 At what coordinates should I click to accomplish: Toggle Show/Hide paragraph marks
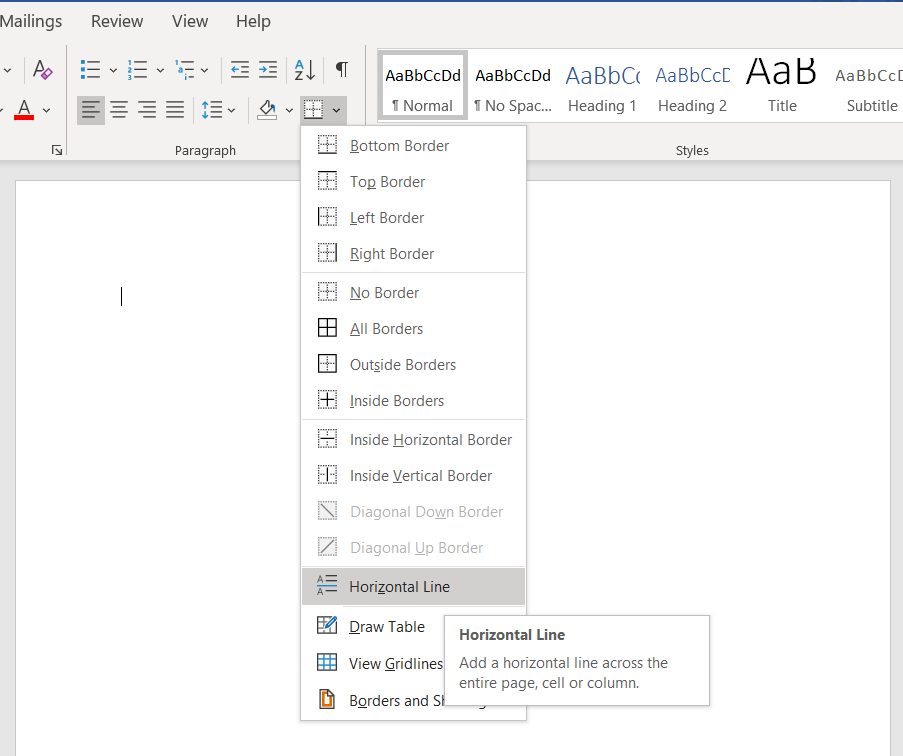[340, 70]
